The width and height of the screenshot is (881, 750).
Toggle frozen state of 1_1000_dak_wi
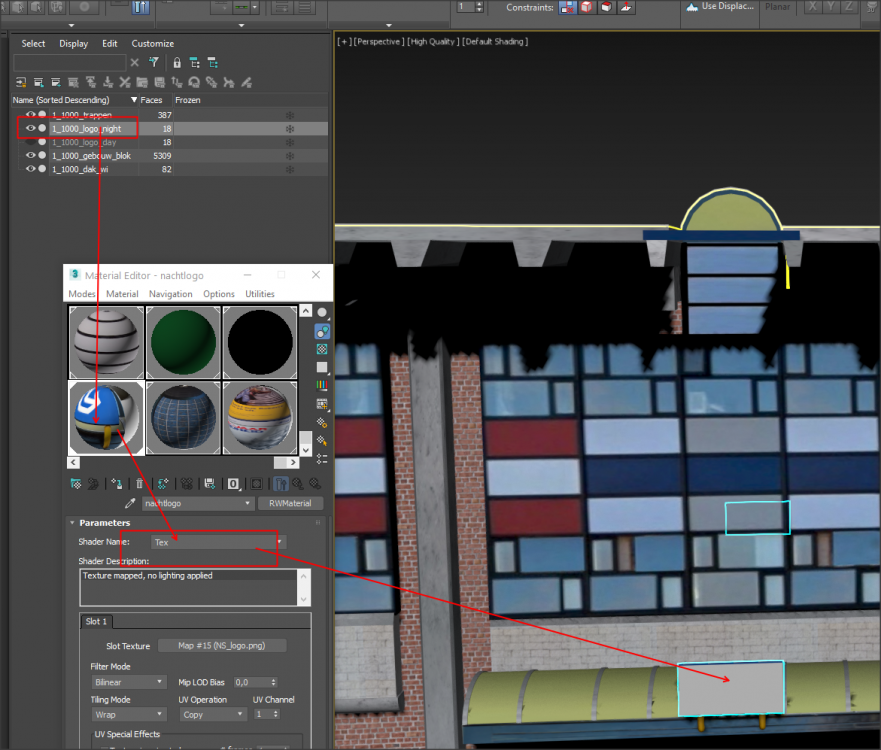(290, 170)
